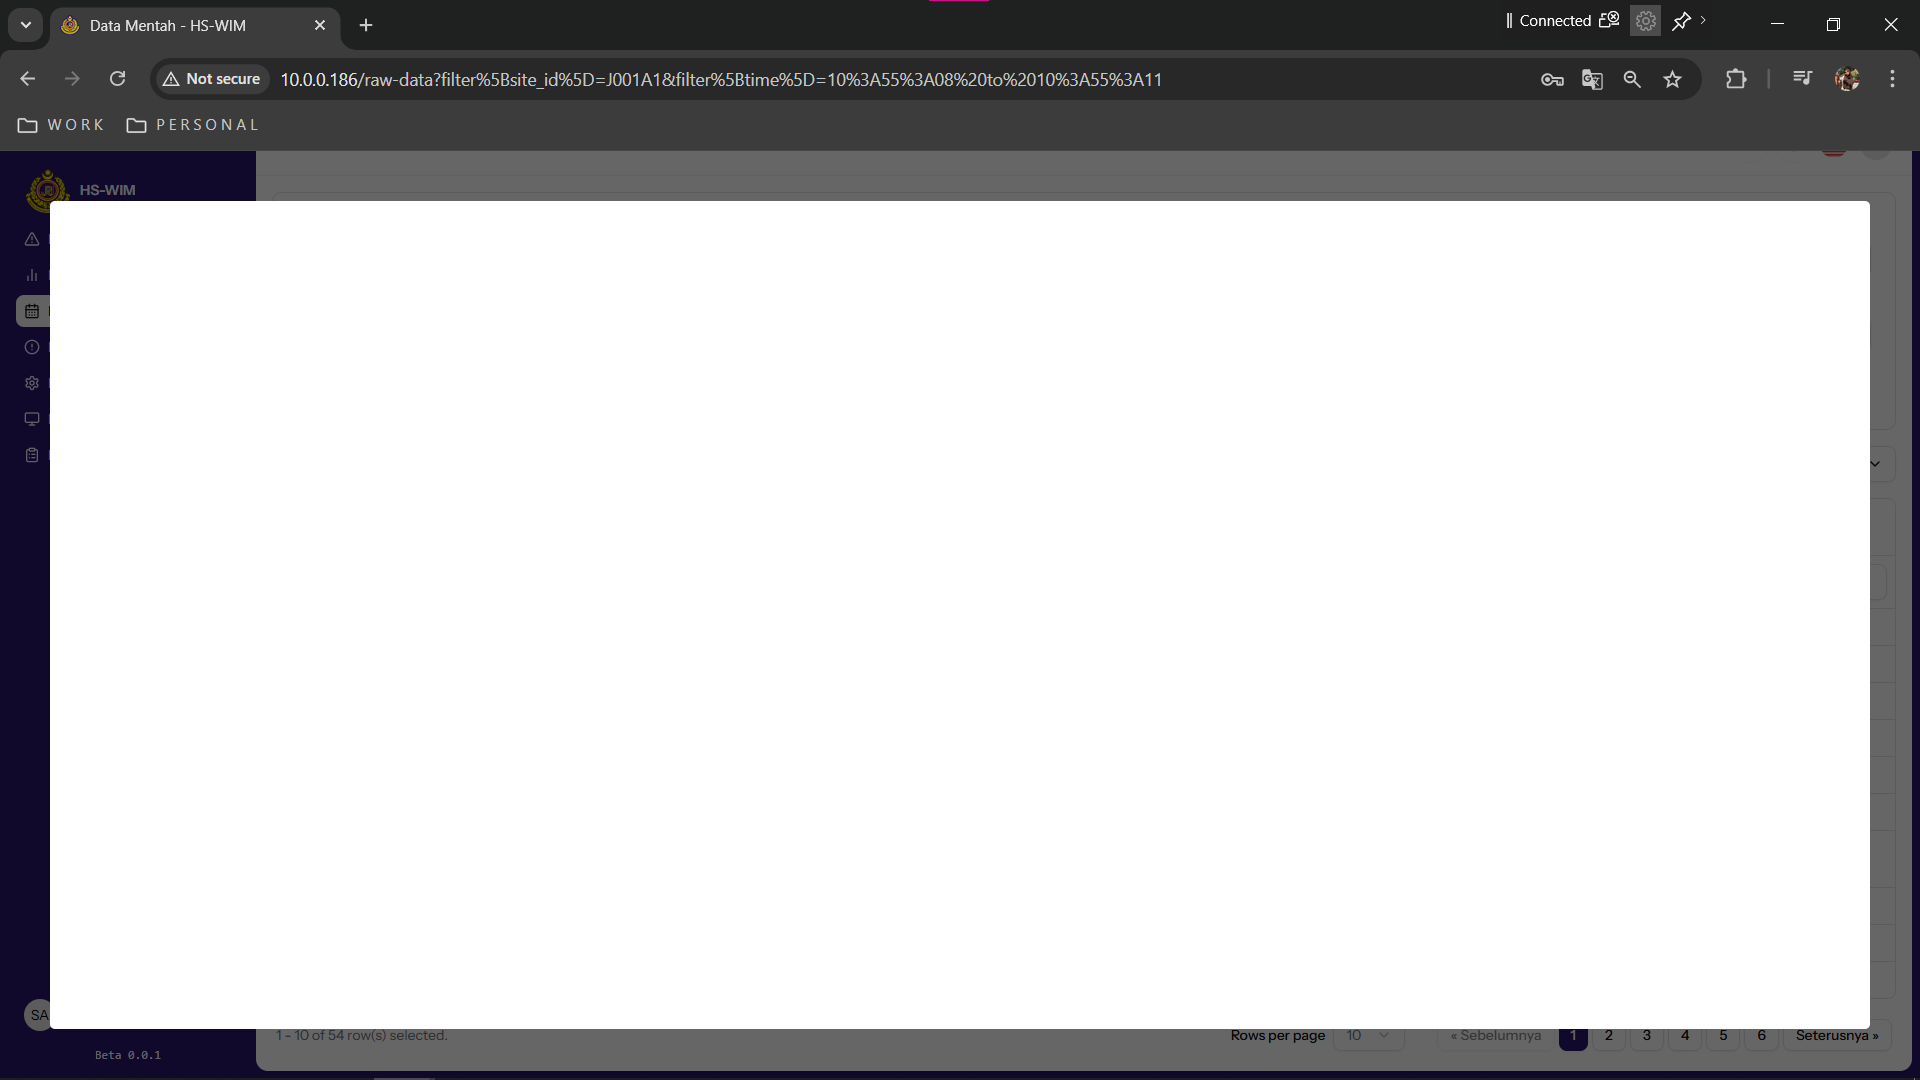Click the Google Translate icon
This screenshot has width=1920, height=1080.
tap(1592, 79)
